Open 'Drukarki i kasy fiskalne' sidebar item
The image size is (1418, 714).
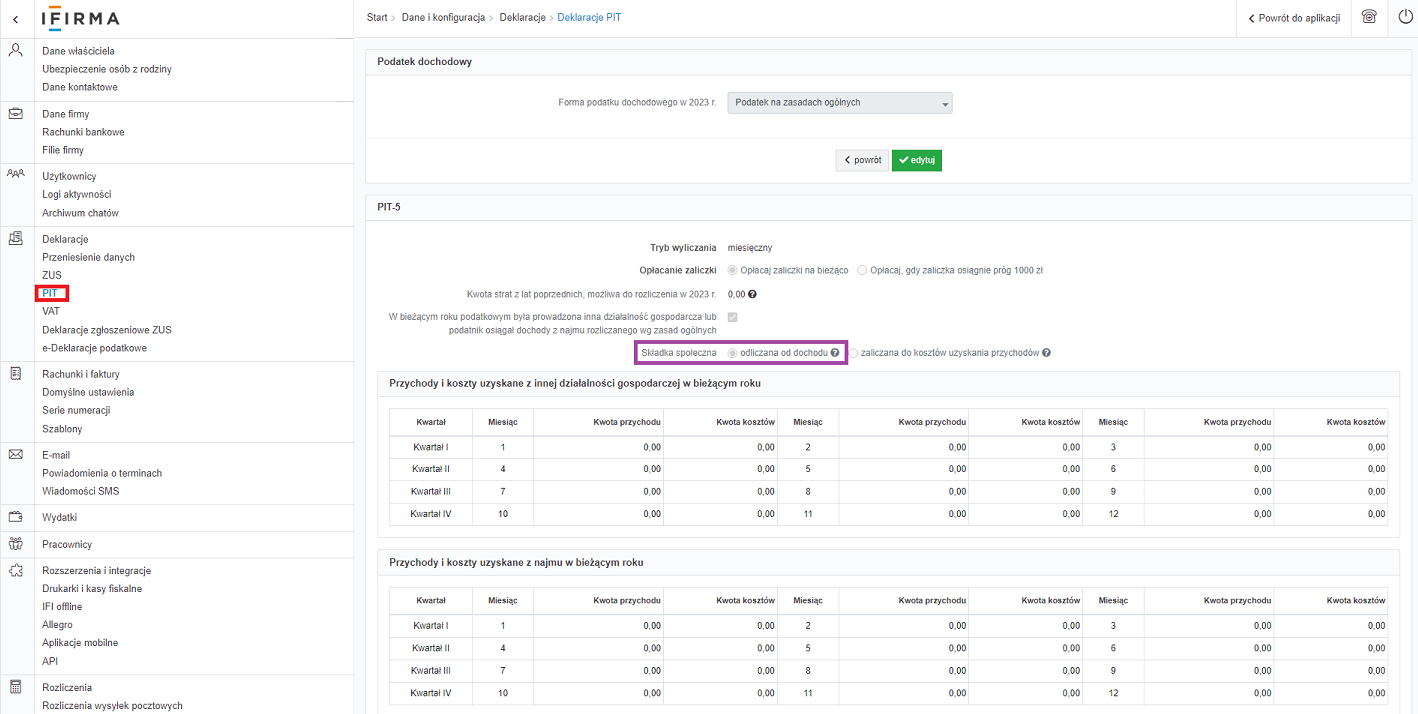coord(92,589)
